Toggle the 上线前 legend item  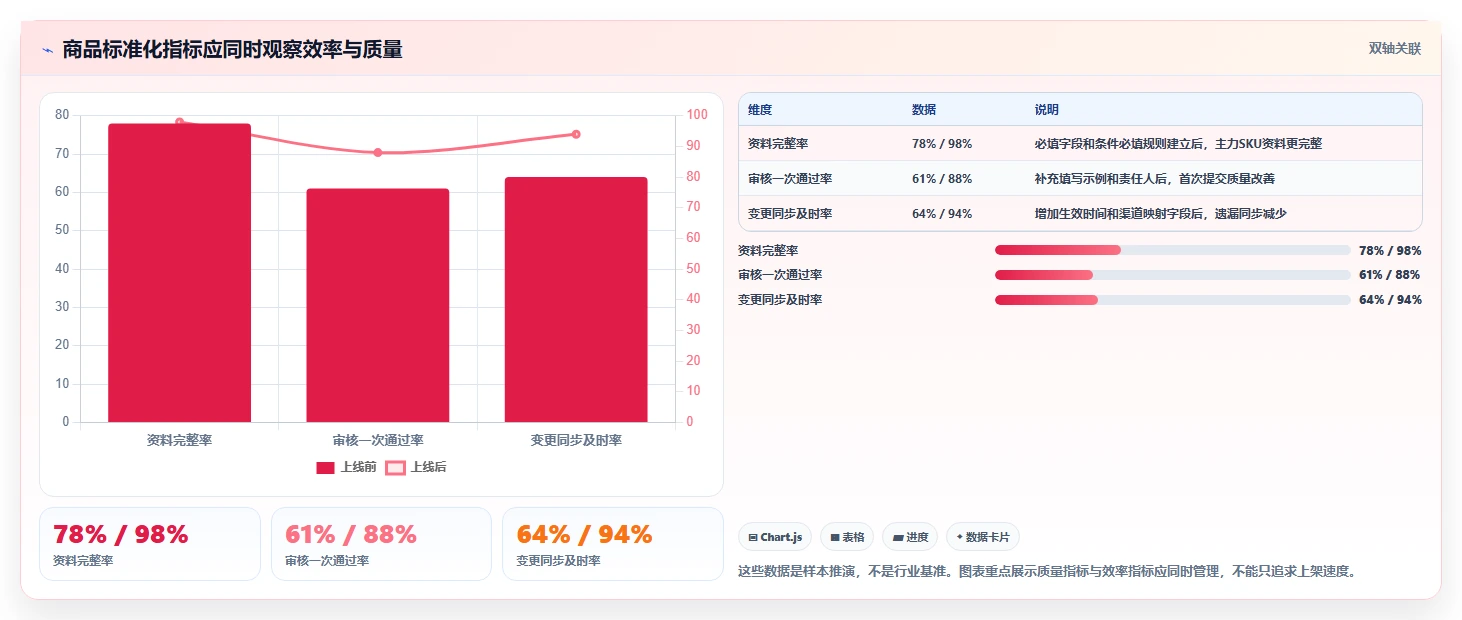[346, 467]
